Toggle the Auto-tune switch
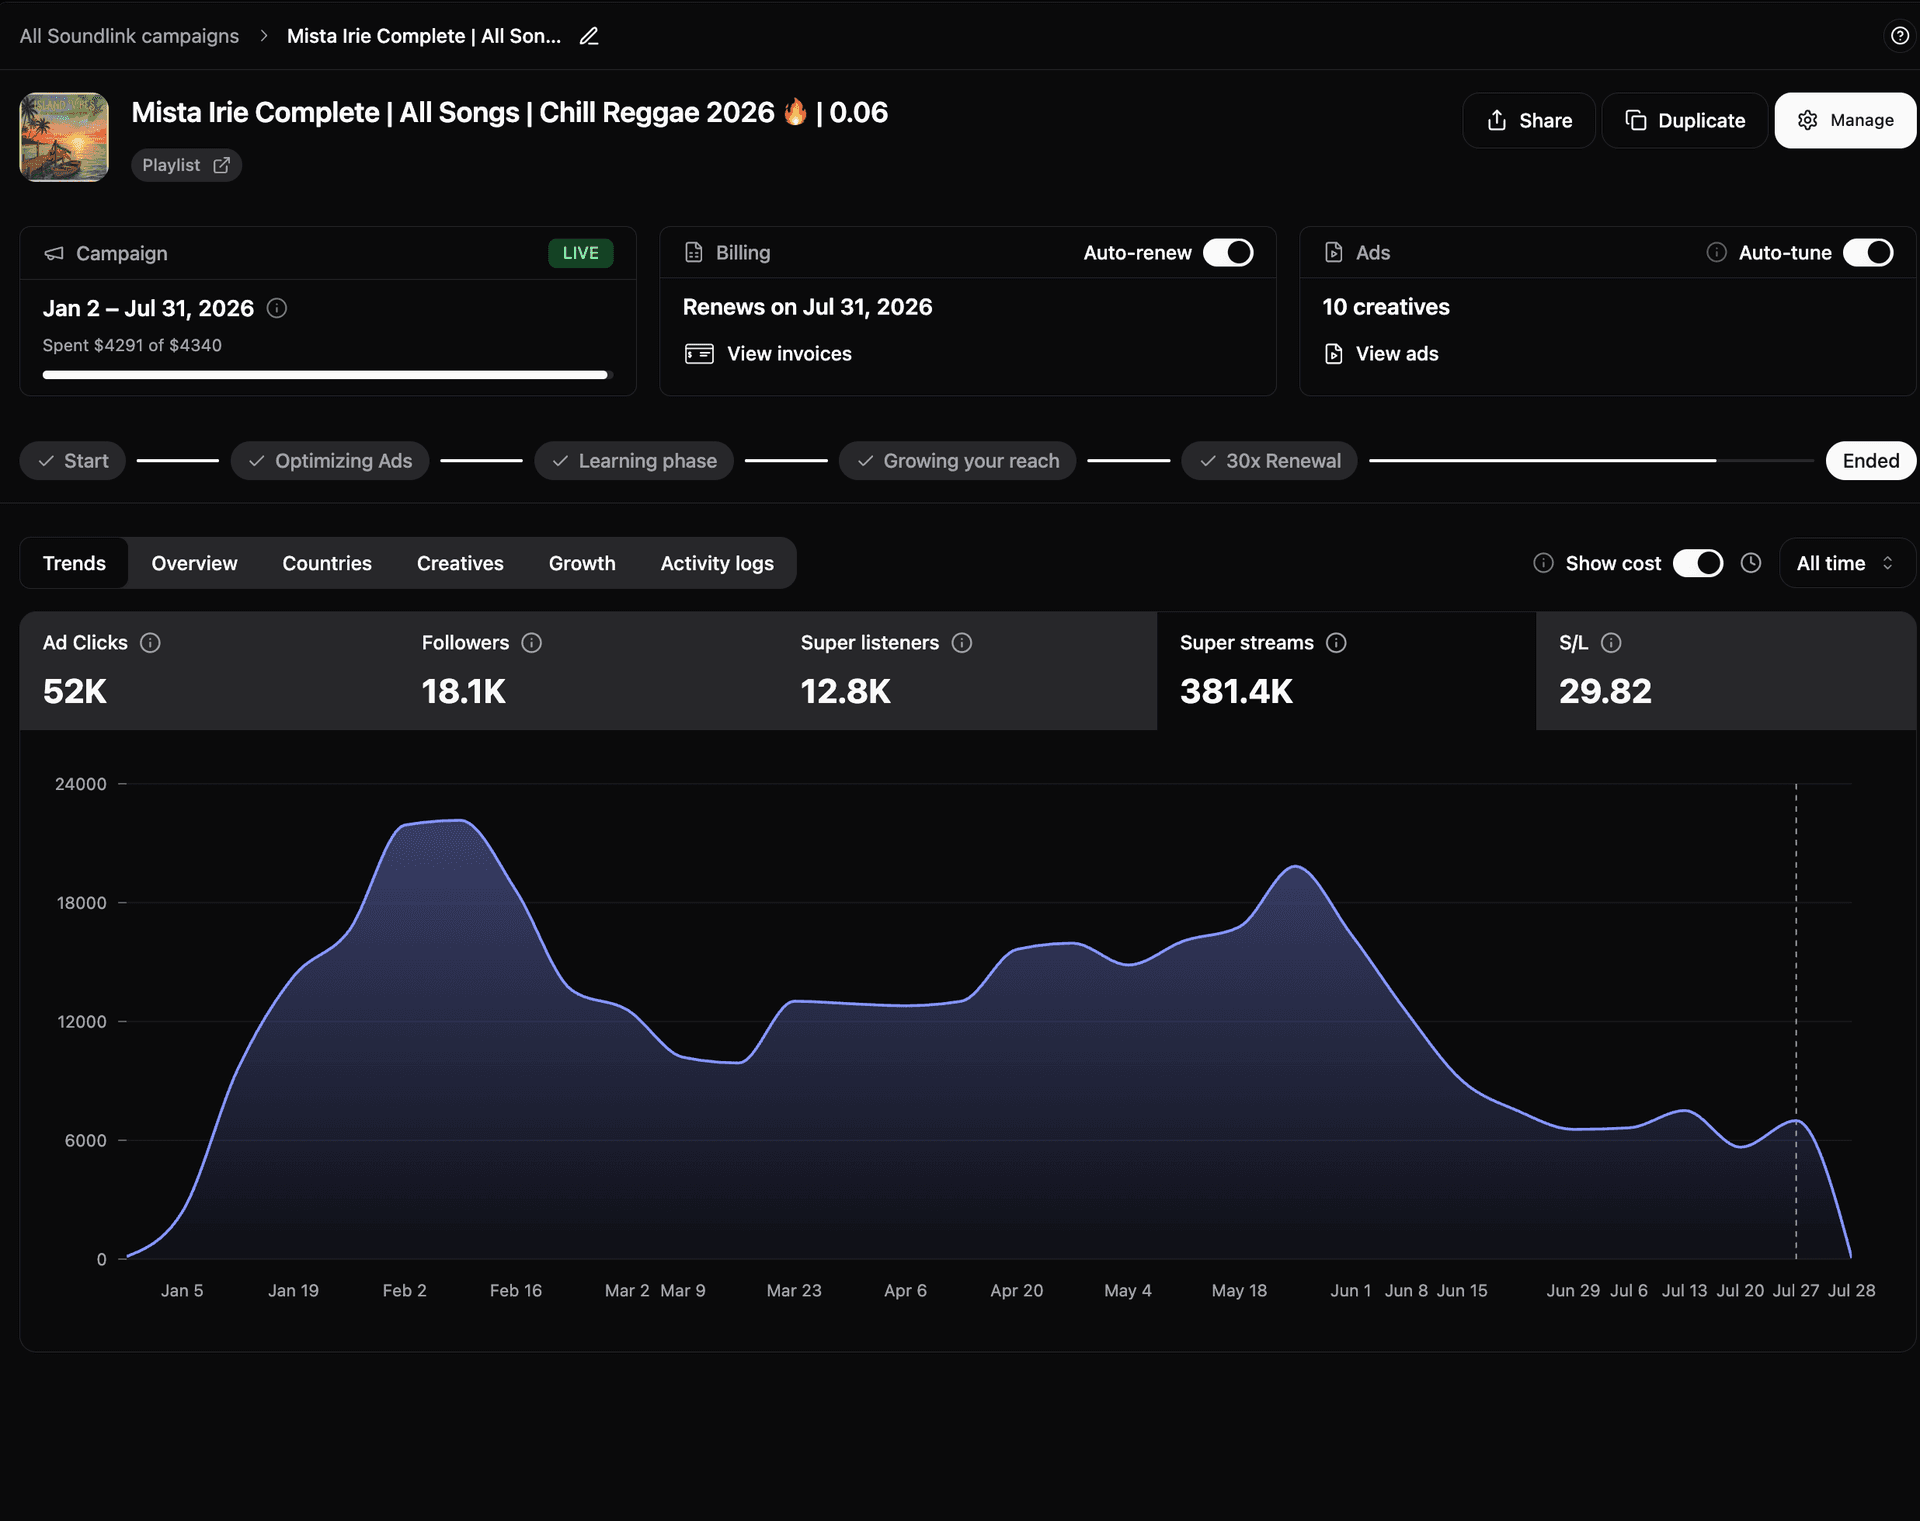This screenshot has height=1521, width=1920. [x=1868, y=252]
